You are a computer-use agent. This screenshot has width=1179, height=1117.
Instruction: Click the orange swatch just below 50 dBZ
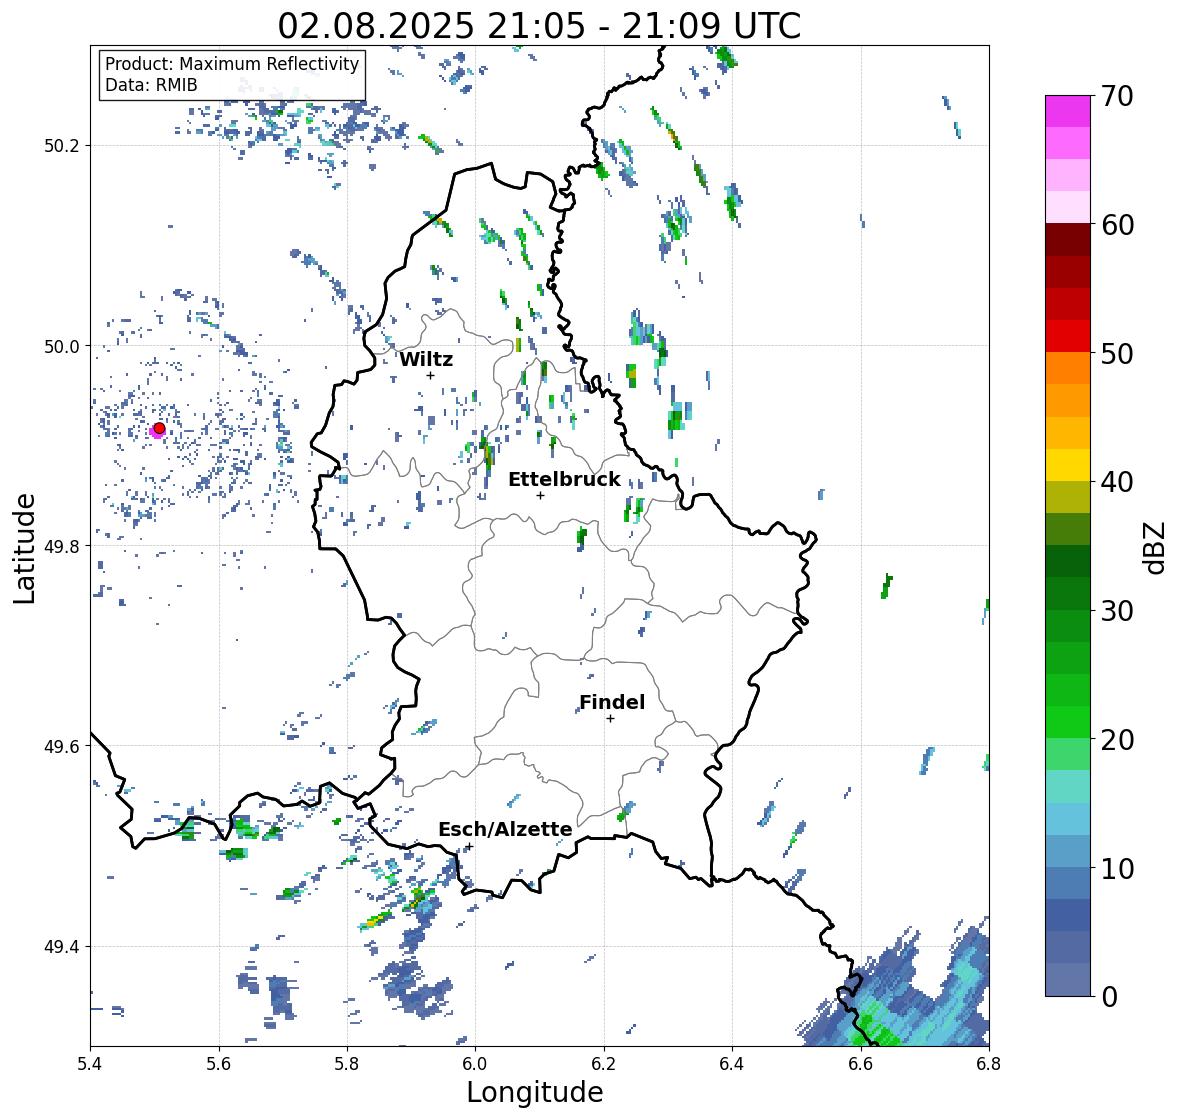[x=1068, y=368]
